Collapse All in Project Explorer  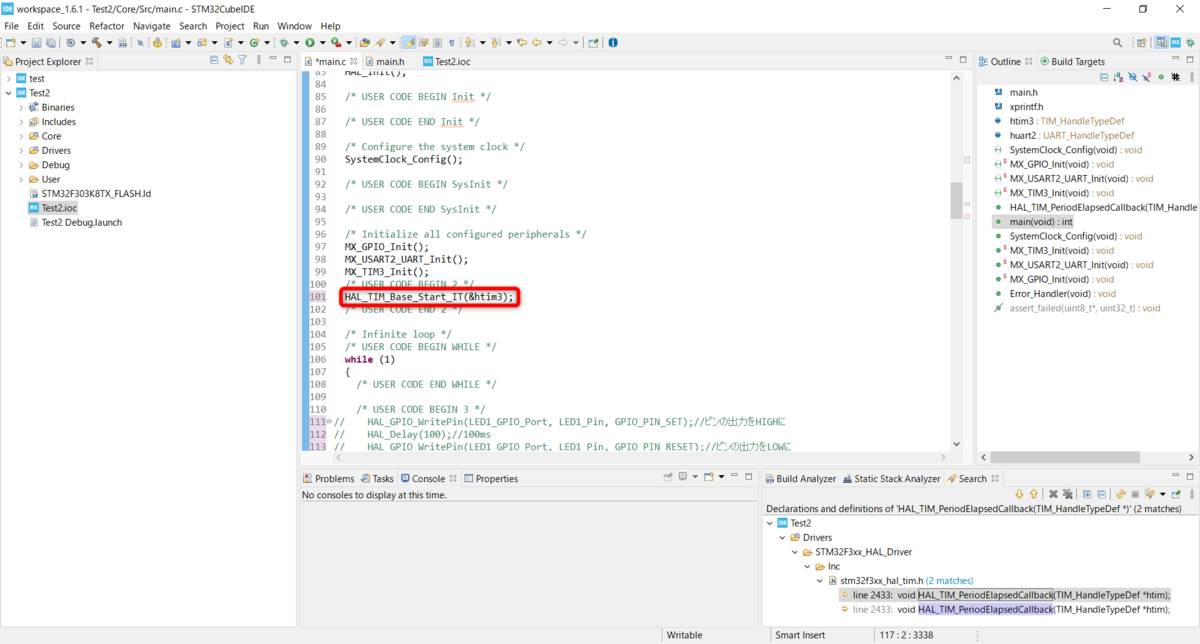(x=214, y=61)
